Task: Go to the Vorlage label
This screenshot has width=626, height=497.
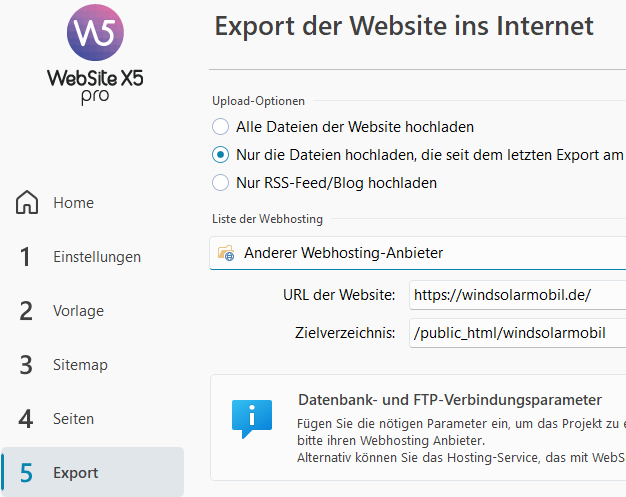Action: 78,311
